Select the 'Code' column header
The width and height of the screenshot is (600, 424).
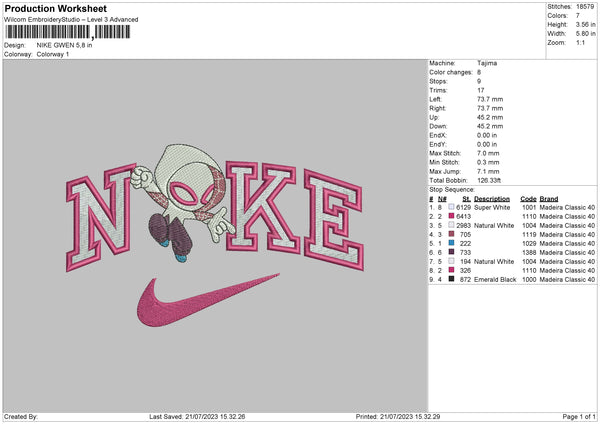click(x=528, y=199)
